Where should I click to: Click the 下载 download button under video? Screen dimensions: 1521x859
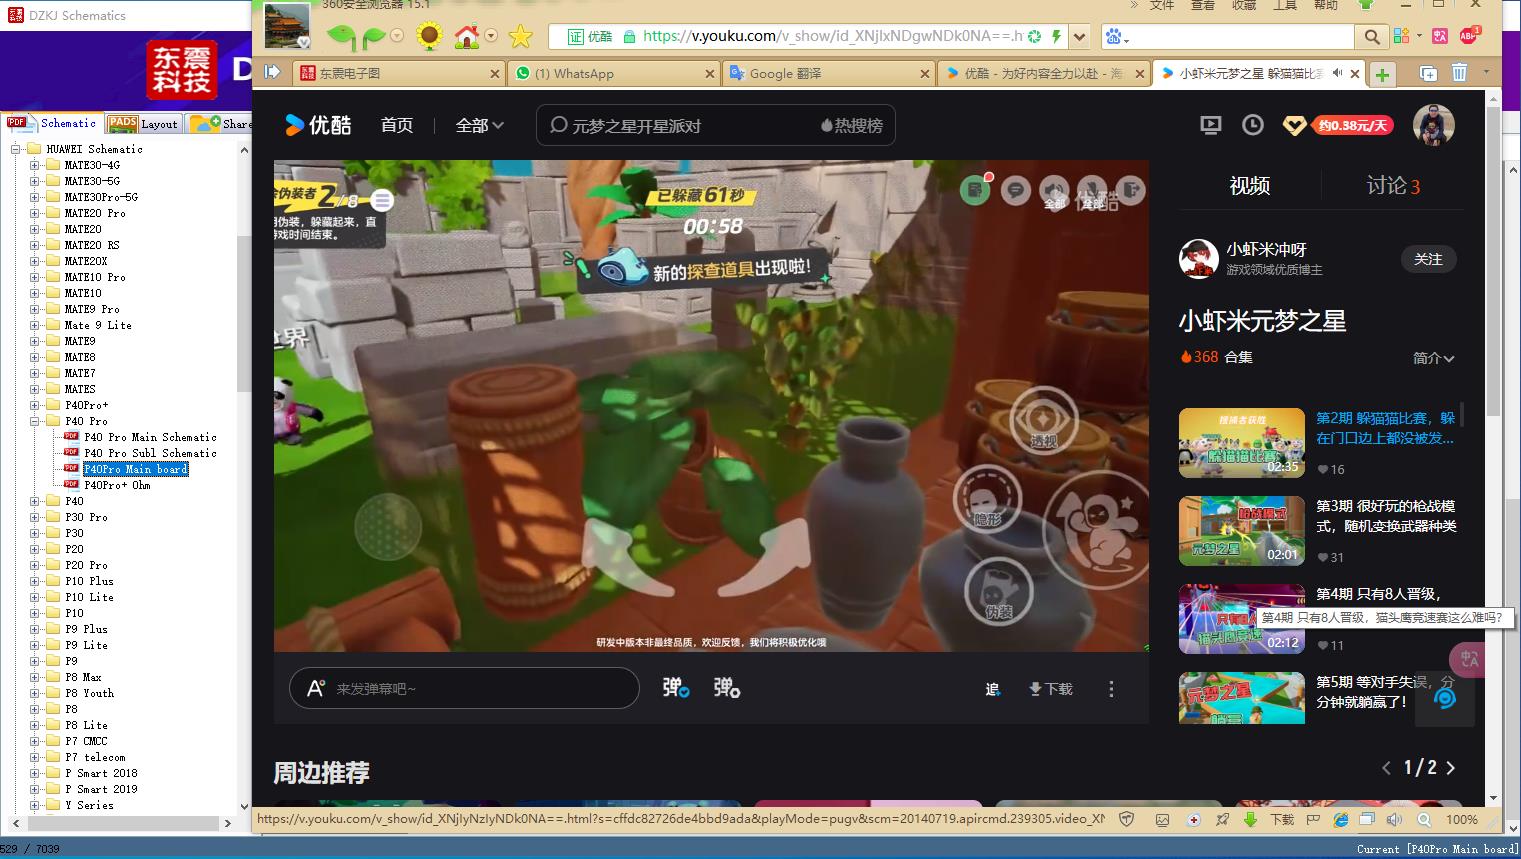[1051, 689]
